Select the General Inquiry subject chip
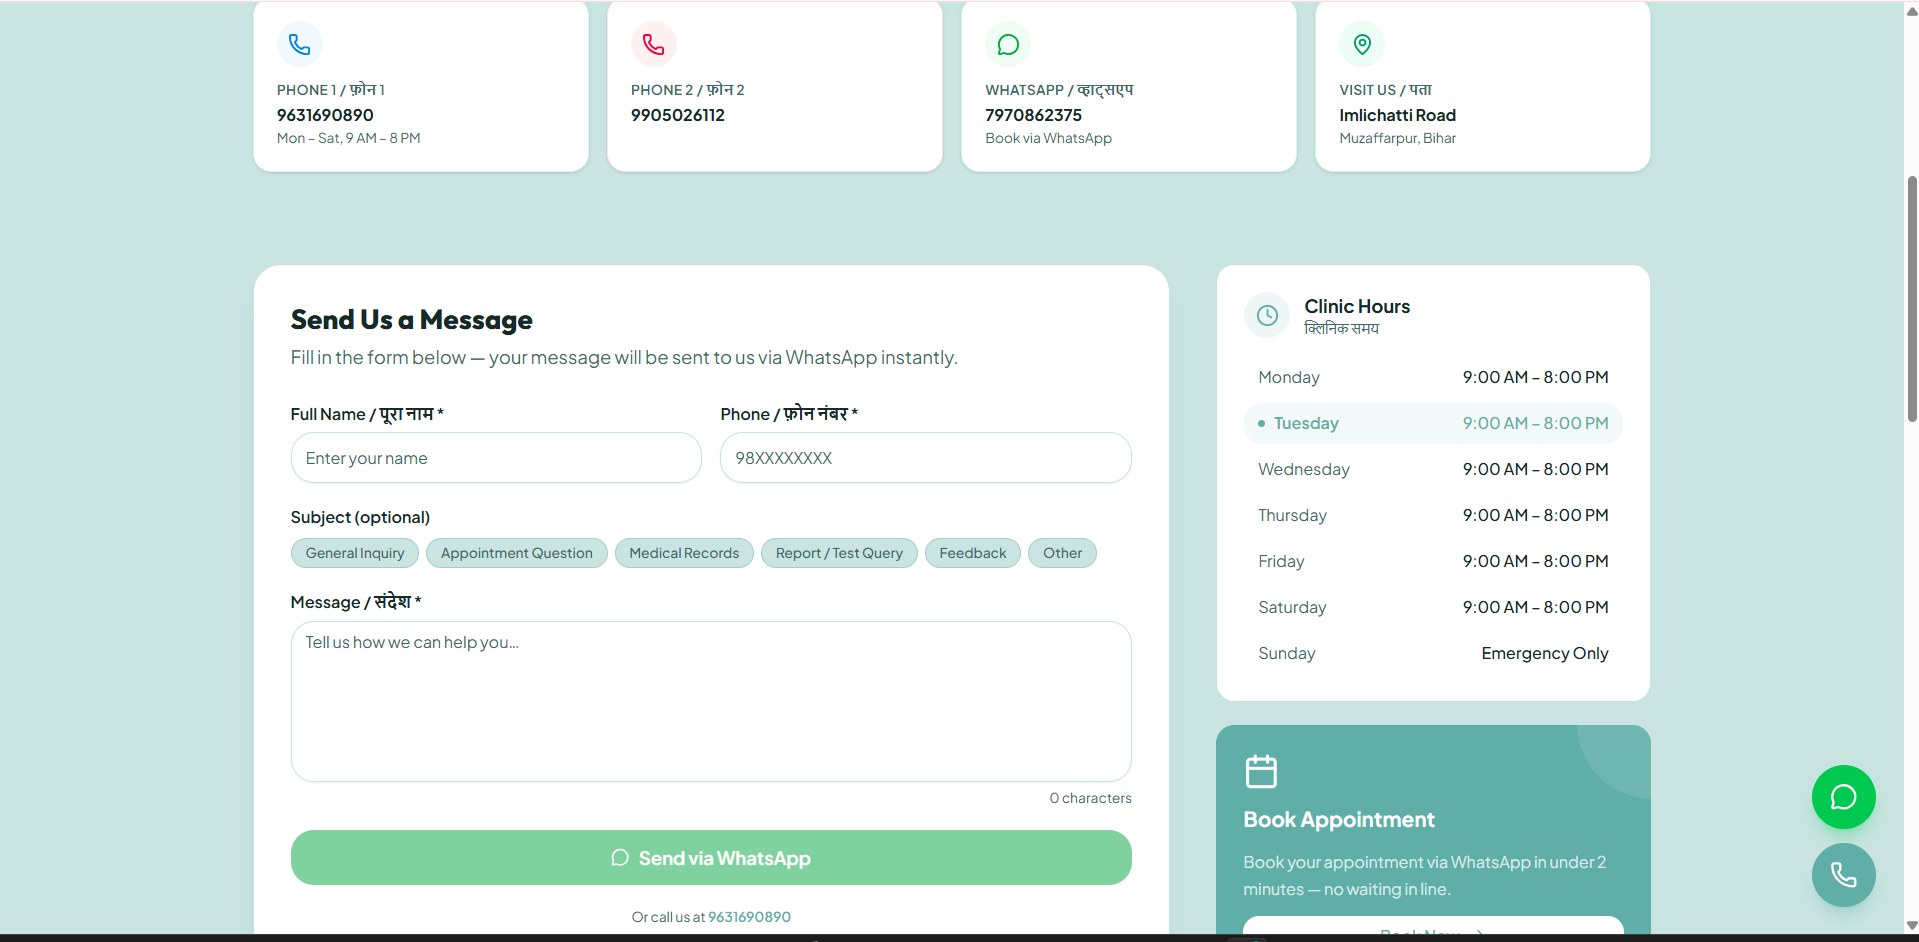 pos(355,553)
